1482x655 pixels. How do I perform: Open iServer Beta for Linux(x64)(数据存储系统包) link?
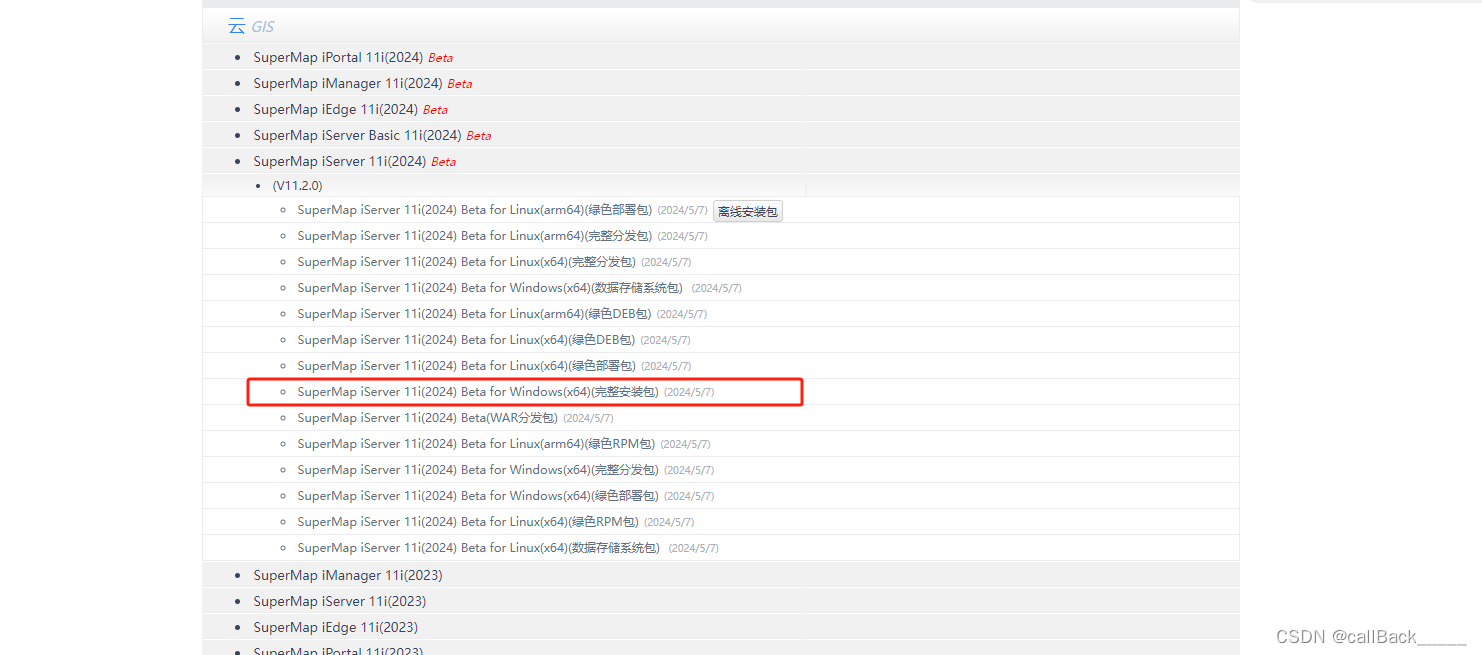(x=479, y=548)
